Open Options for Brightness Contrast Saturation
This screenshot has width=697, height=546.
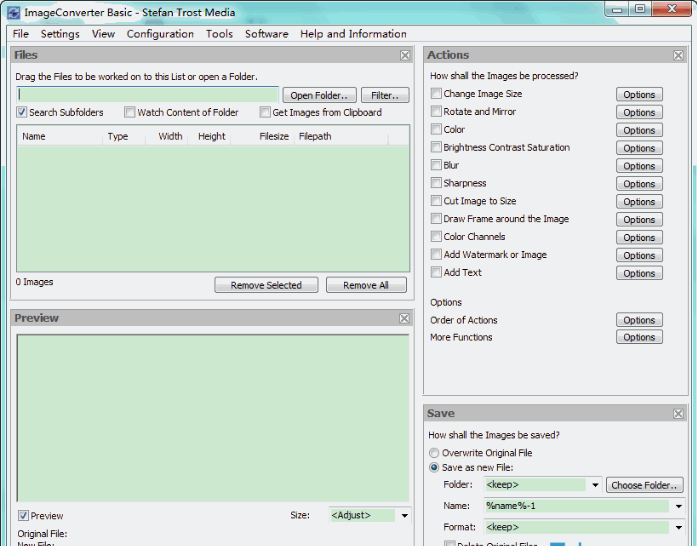point(639,148)
